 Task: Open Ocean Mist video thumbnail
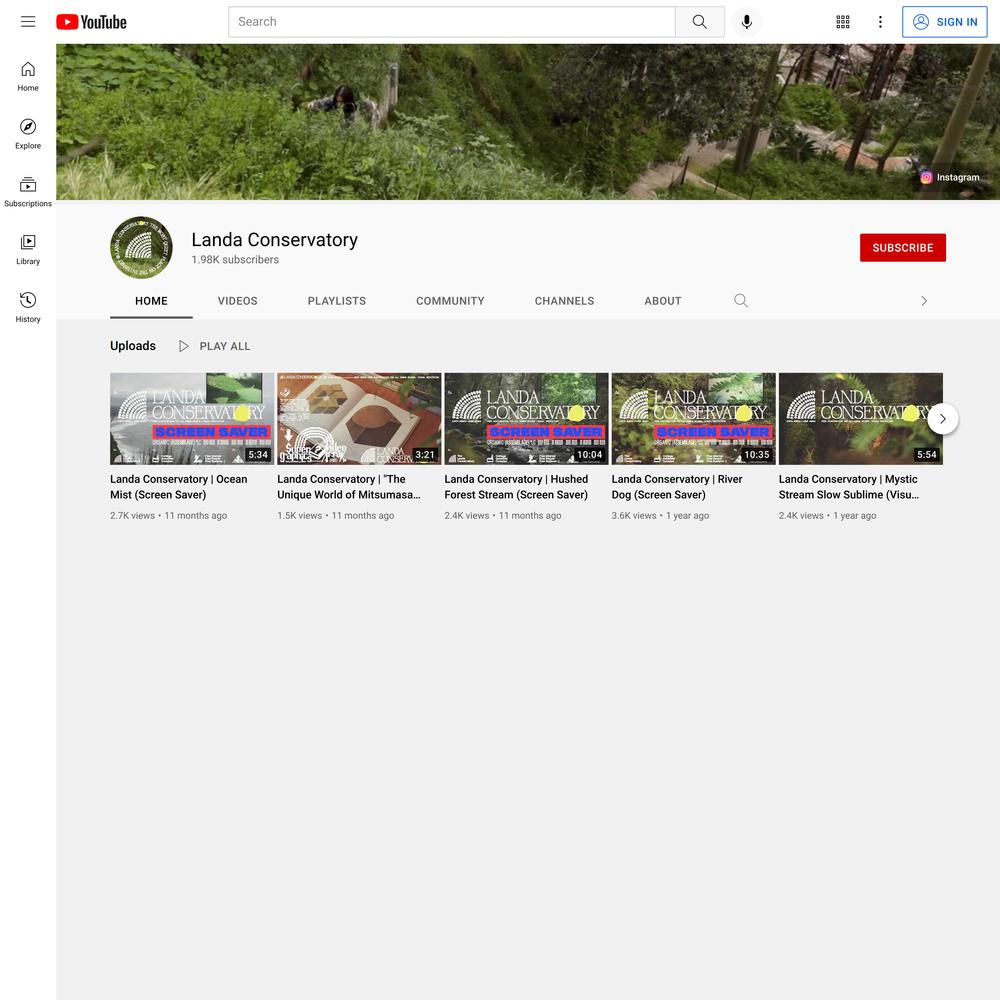tap(192, 419)
